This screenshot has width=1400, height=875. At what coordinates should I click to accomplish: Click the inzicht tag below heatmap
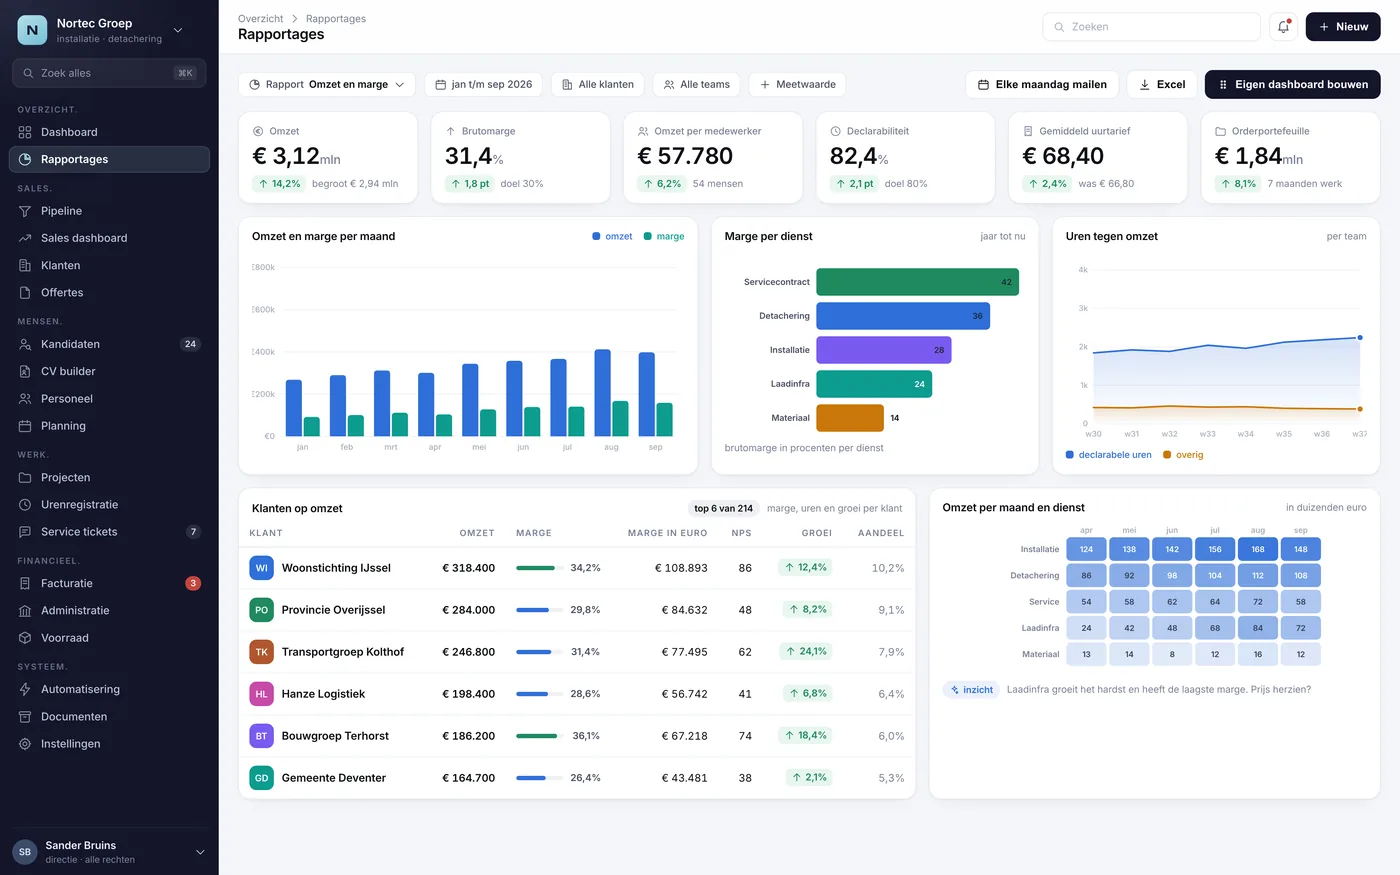click(971, 690)
